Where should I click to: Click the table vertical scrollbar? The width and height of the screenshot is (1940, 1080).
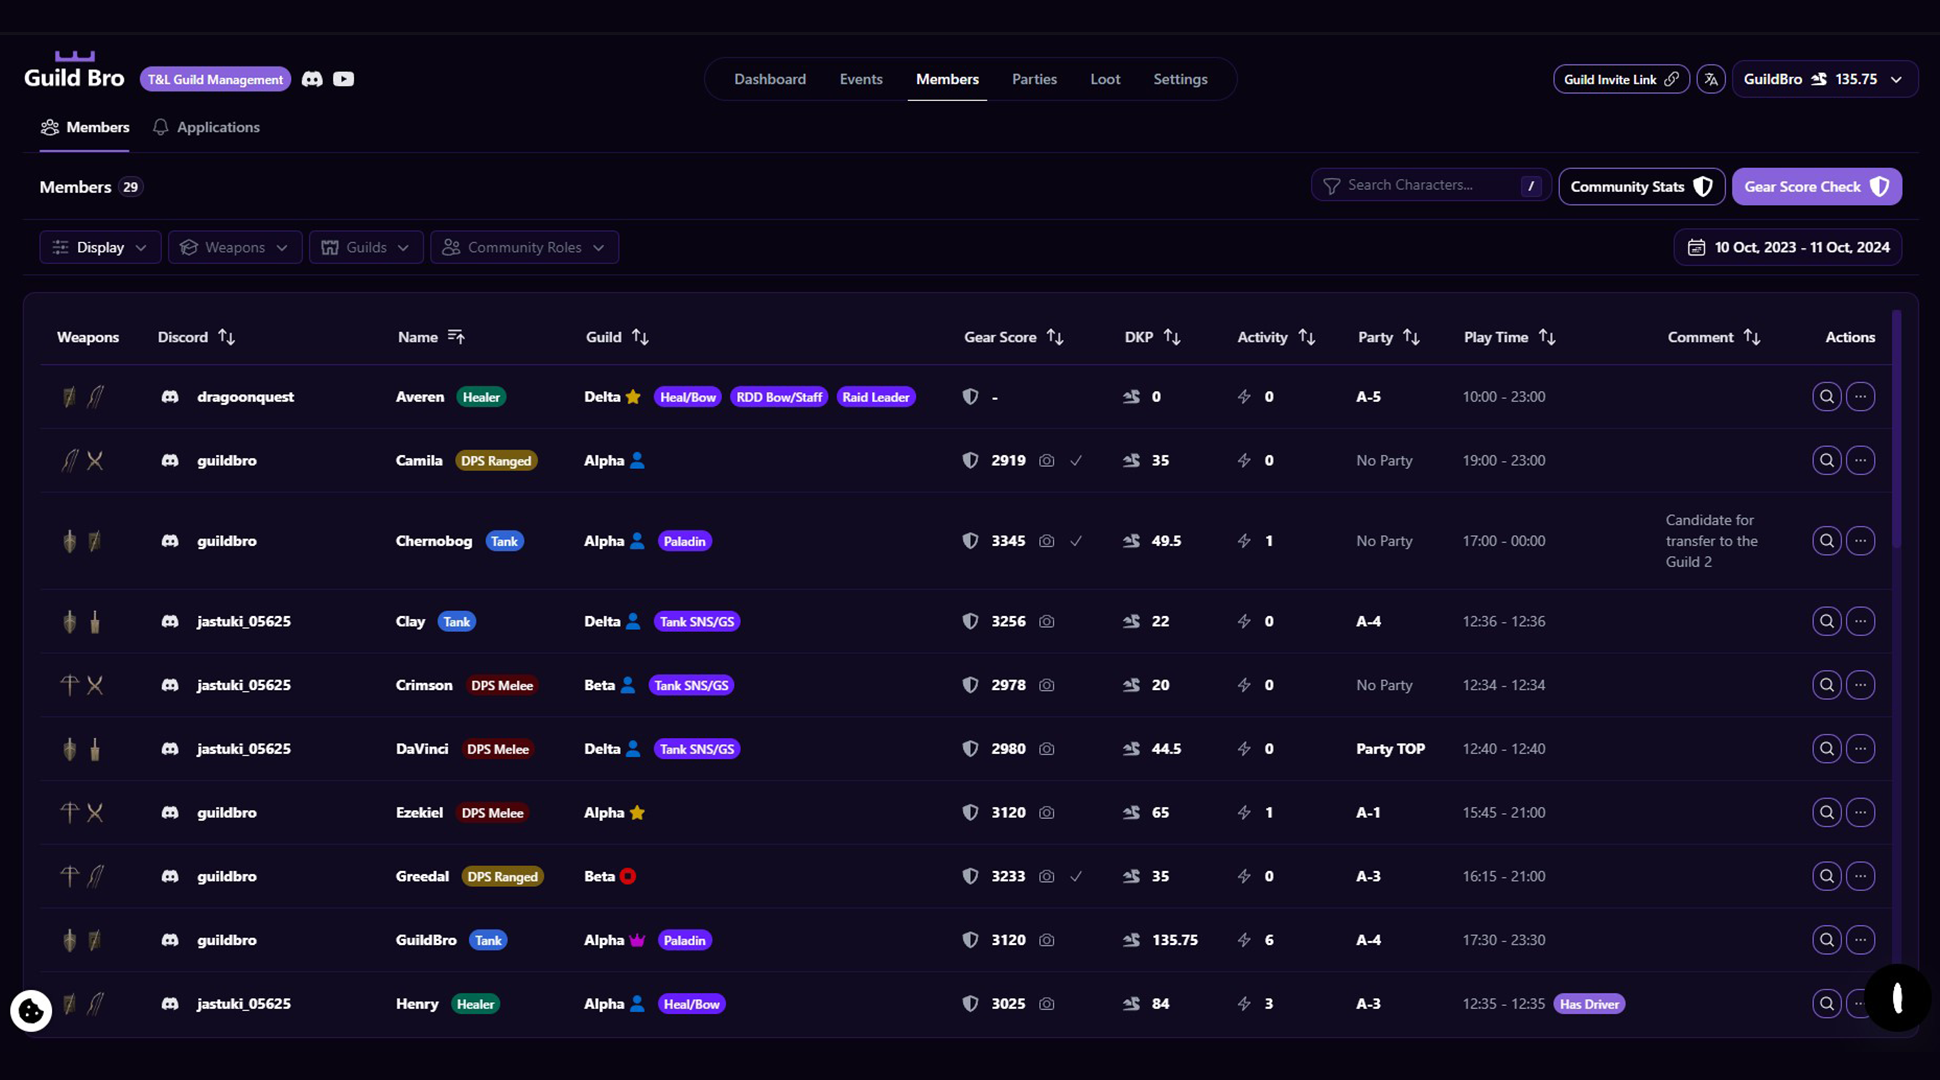pos(1896,430)
